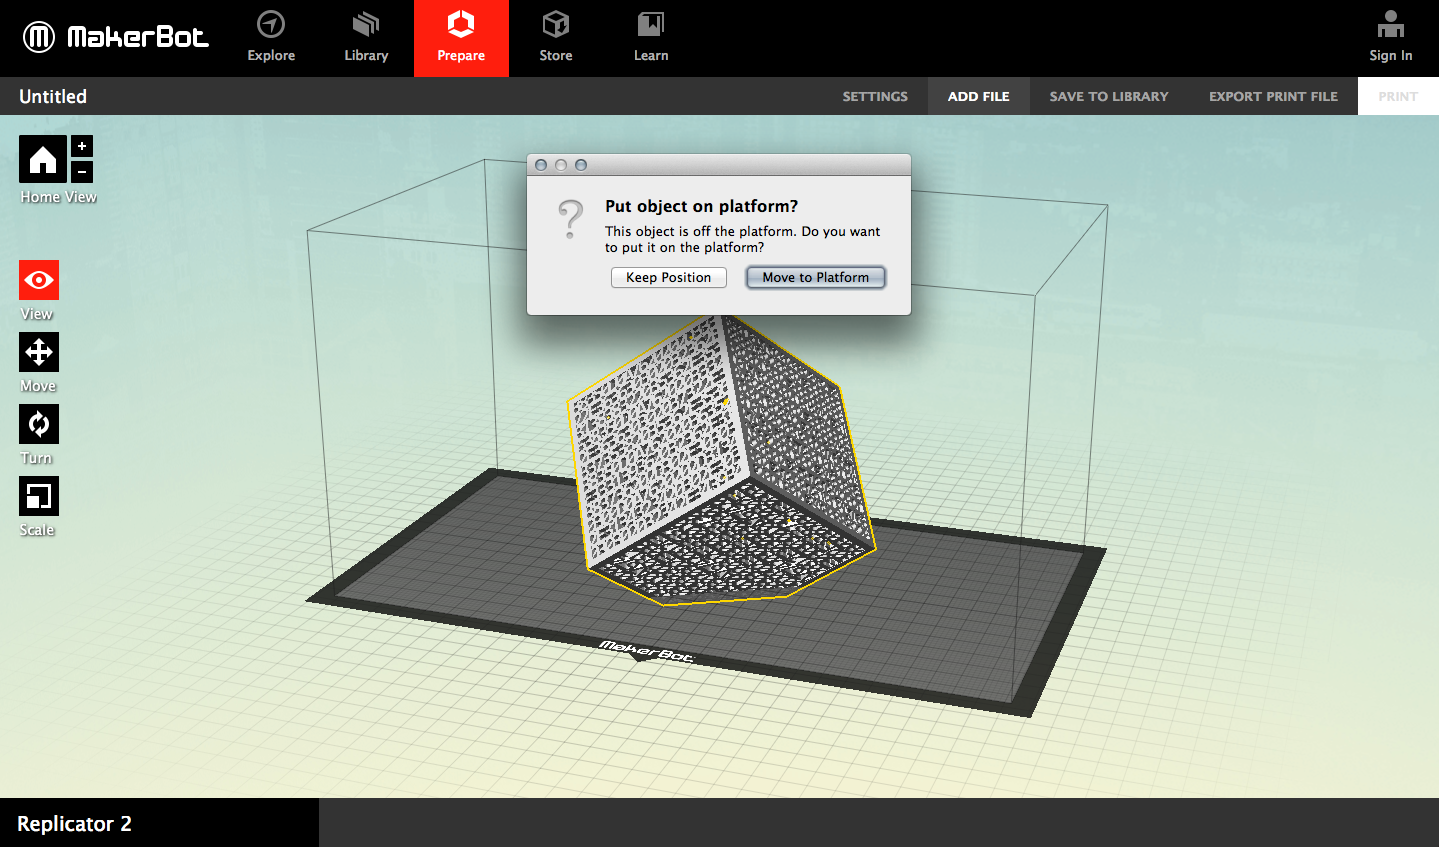
Task: Keep the object's current position
Action: click(x=668, y=277)
